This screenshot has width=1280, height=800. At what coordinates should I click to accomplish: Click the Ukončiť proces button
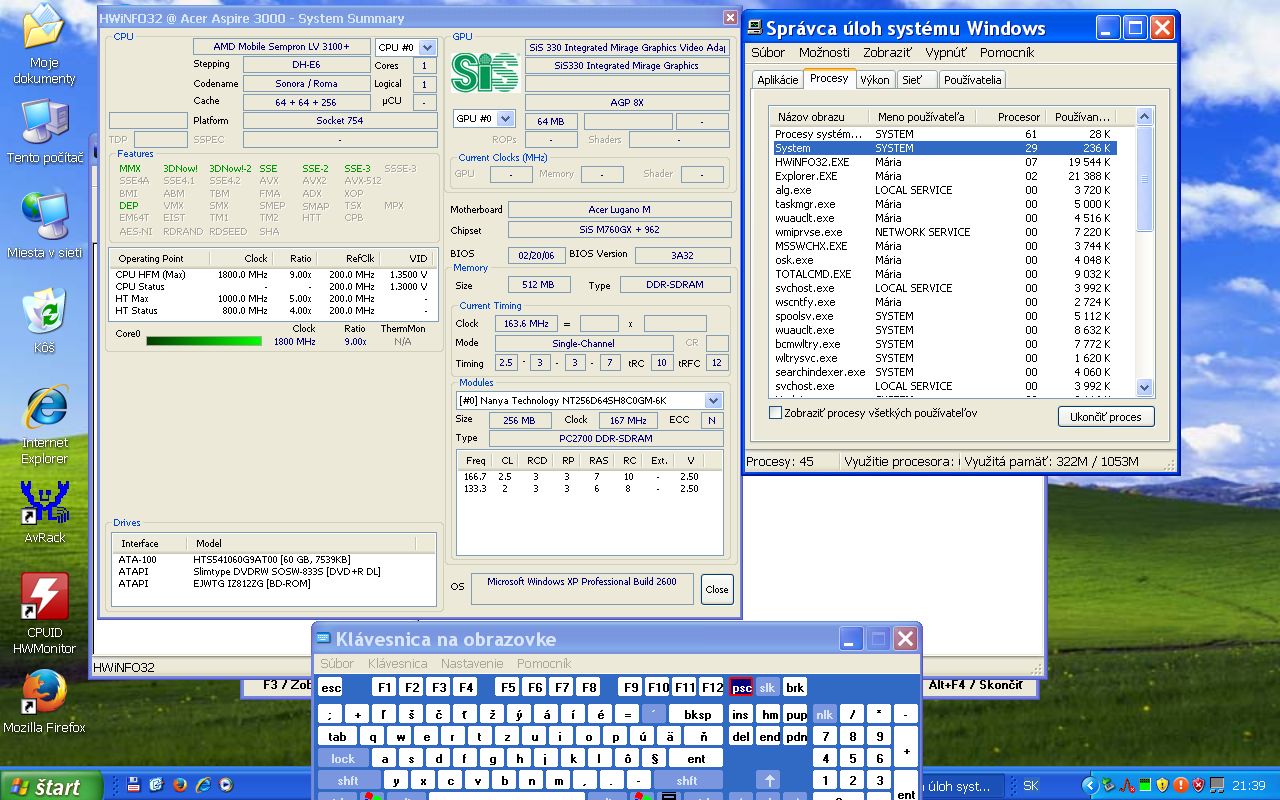[x=1106, y=416]
